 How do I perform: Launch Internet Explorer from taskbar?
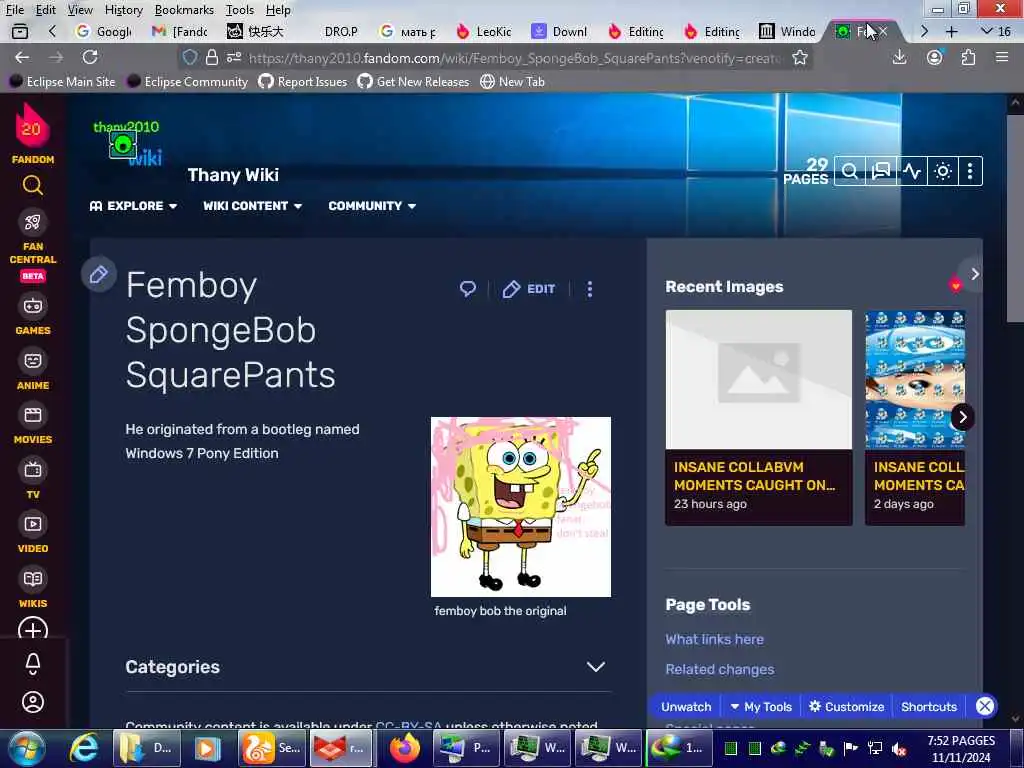tap(84, 748)
